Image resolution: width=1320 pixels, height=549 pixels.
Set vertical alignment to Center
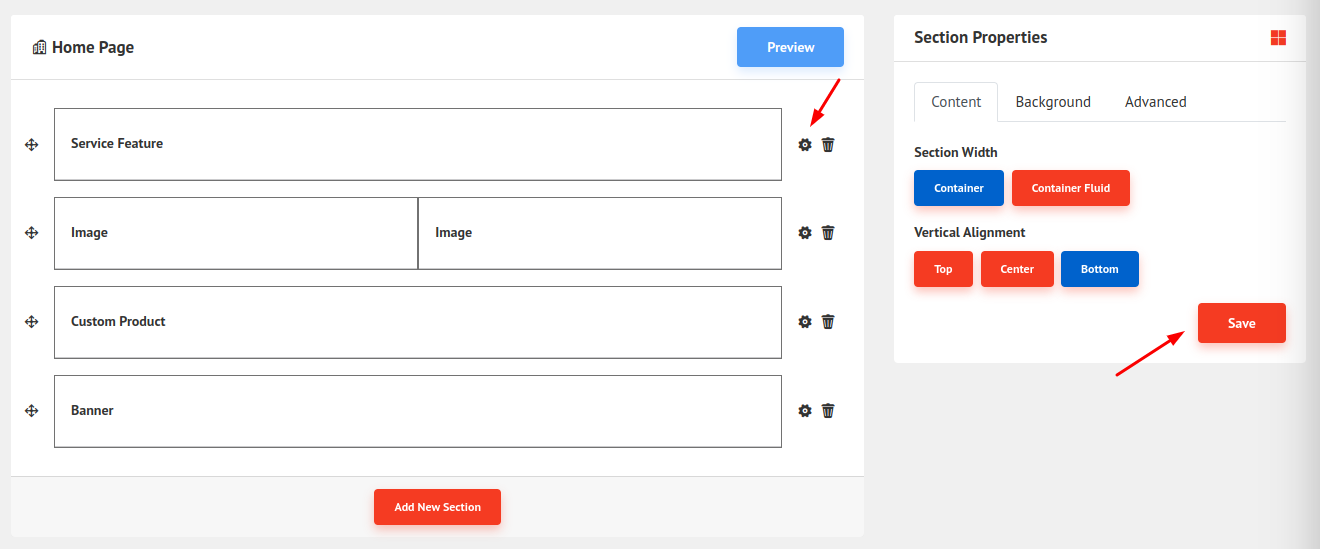tap(1017, 269)
